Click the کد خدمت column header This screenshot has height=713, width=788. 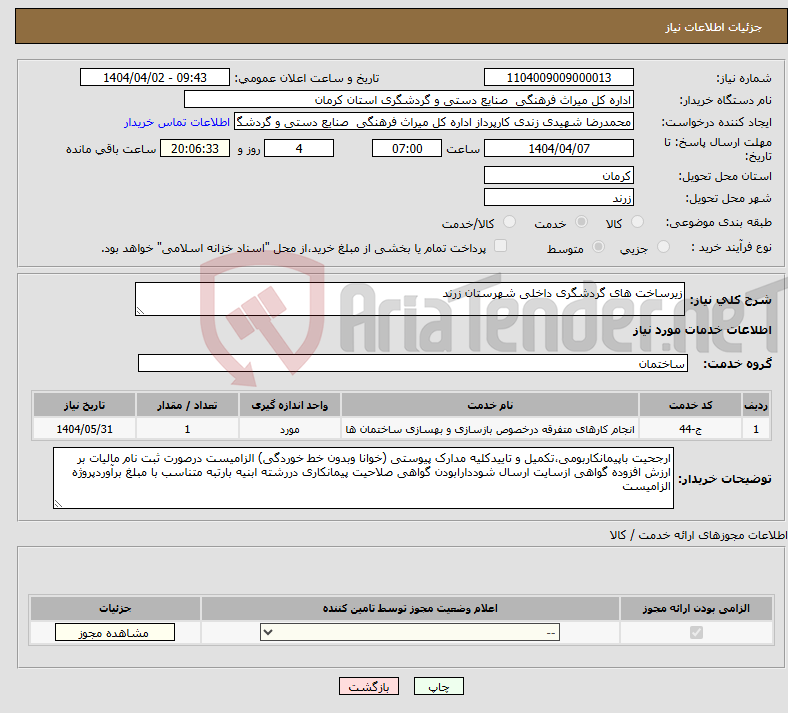tap(691, 405)
